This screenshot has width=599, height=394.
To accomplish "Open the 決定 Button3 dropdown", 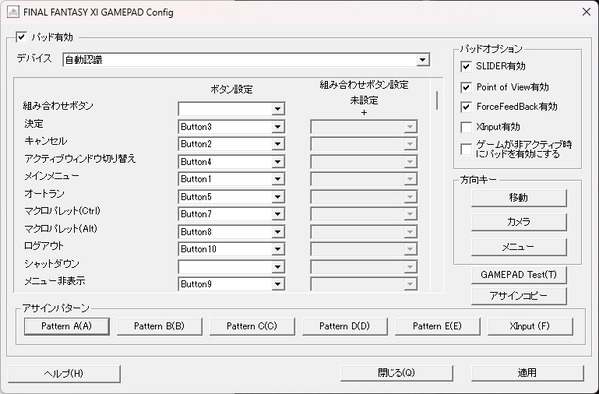I will 231,126.
